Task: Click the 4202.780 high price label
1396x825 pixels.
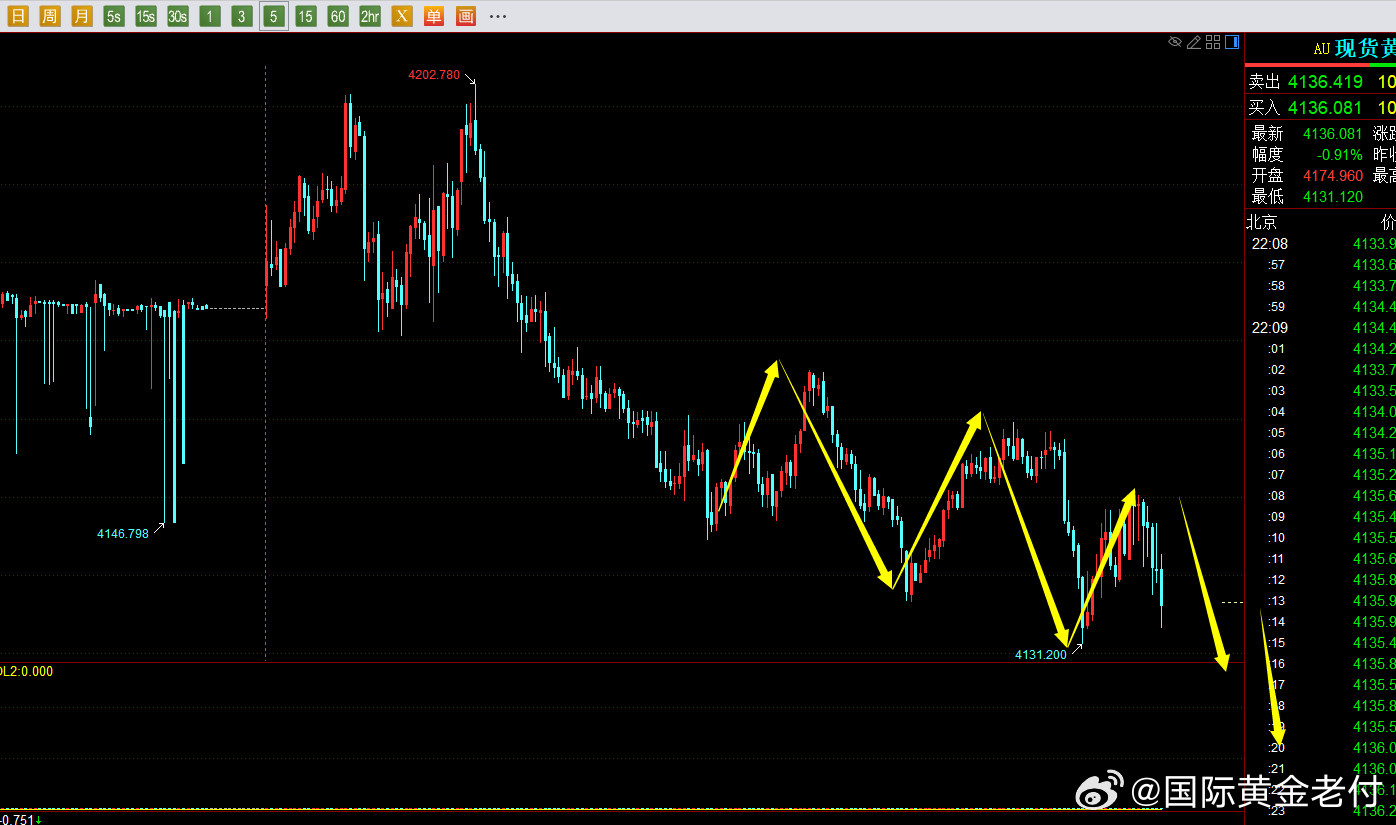Action: click(434, 75)
